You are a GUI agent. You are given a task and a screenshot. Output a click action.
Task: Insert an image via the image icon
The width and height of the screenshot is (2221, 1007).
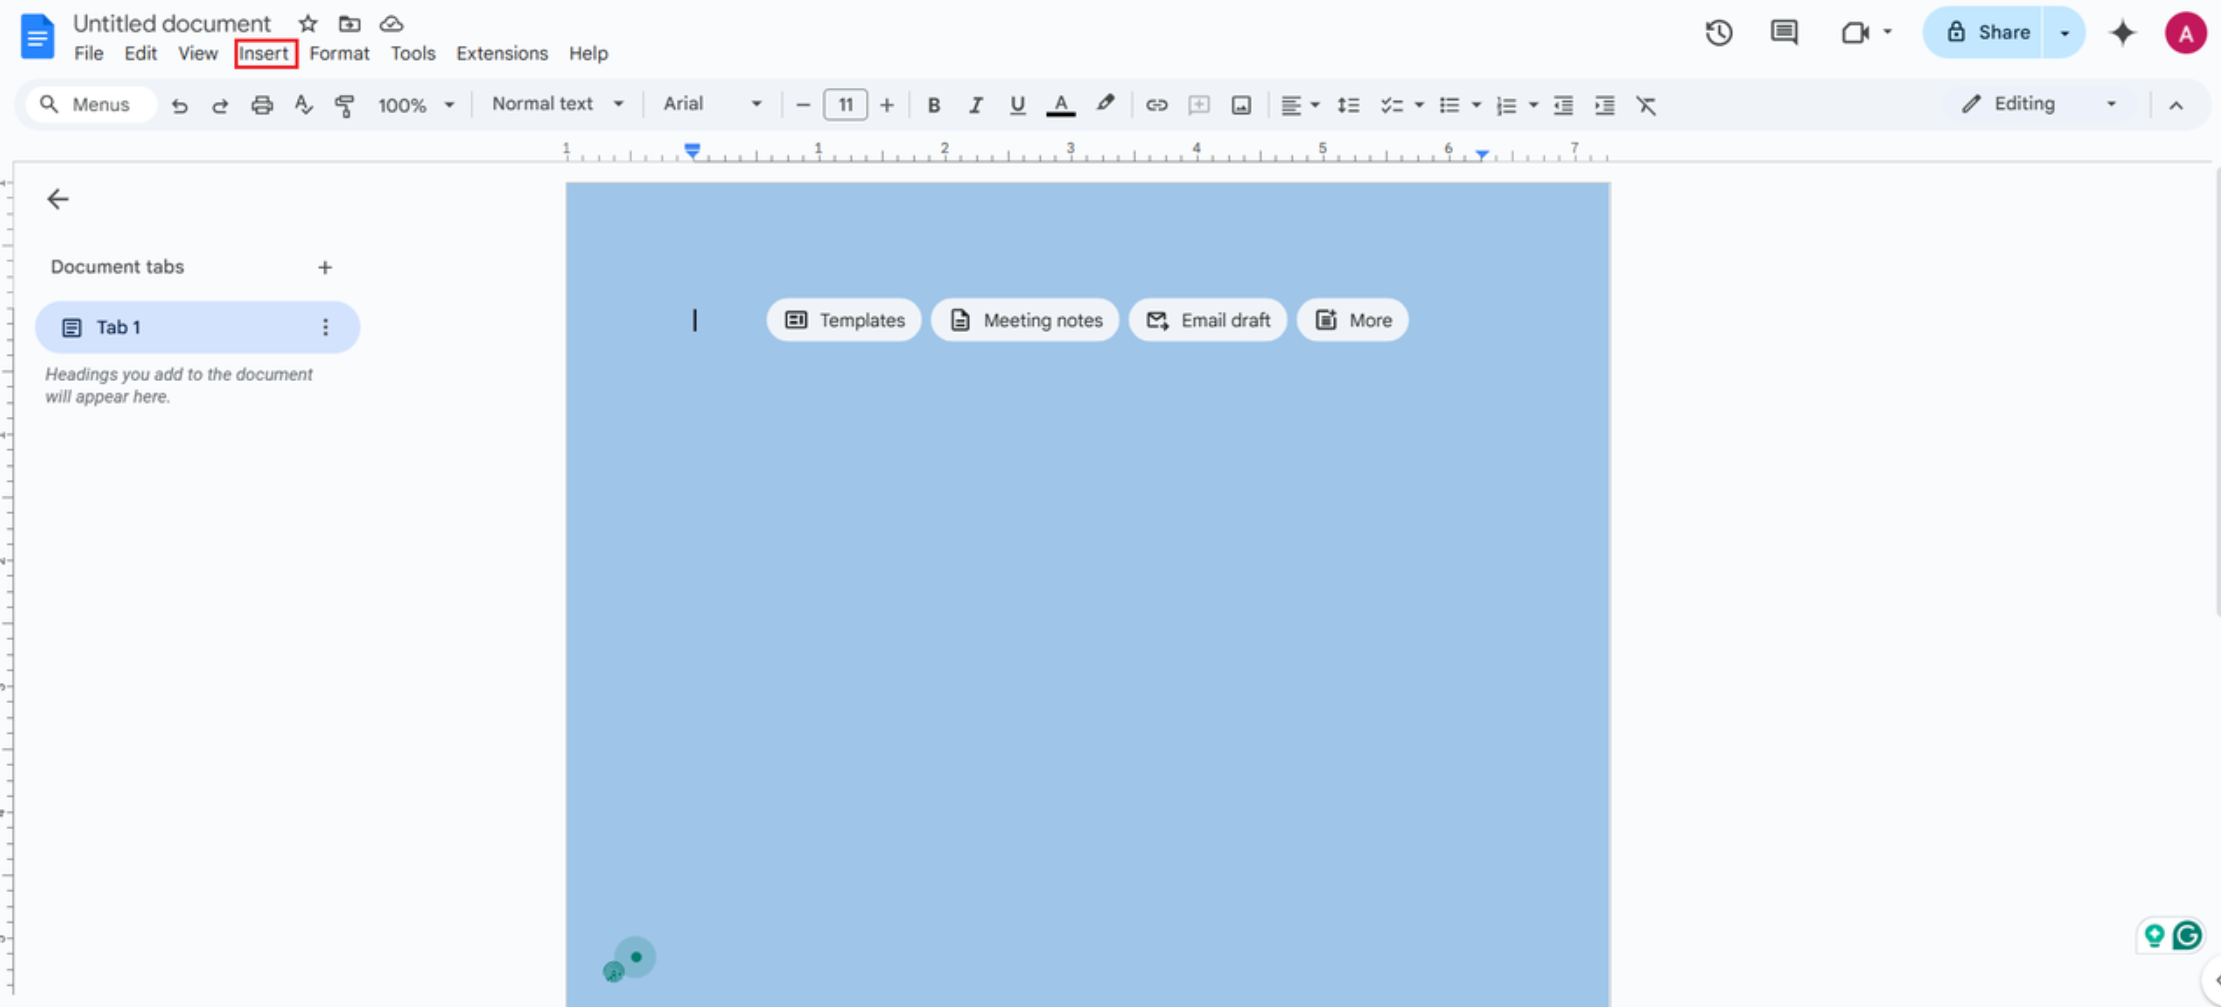[1240, 104]
